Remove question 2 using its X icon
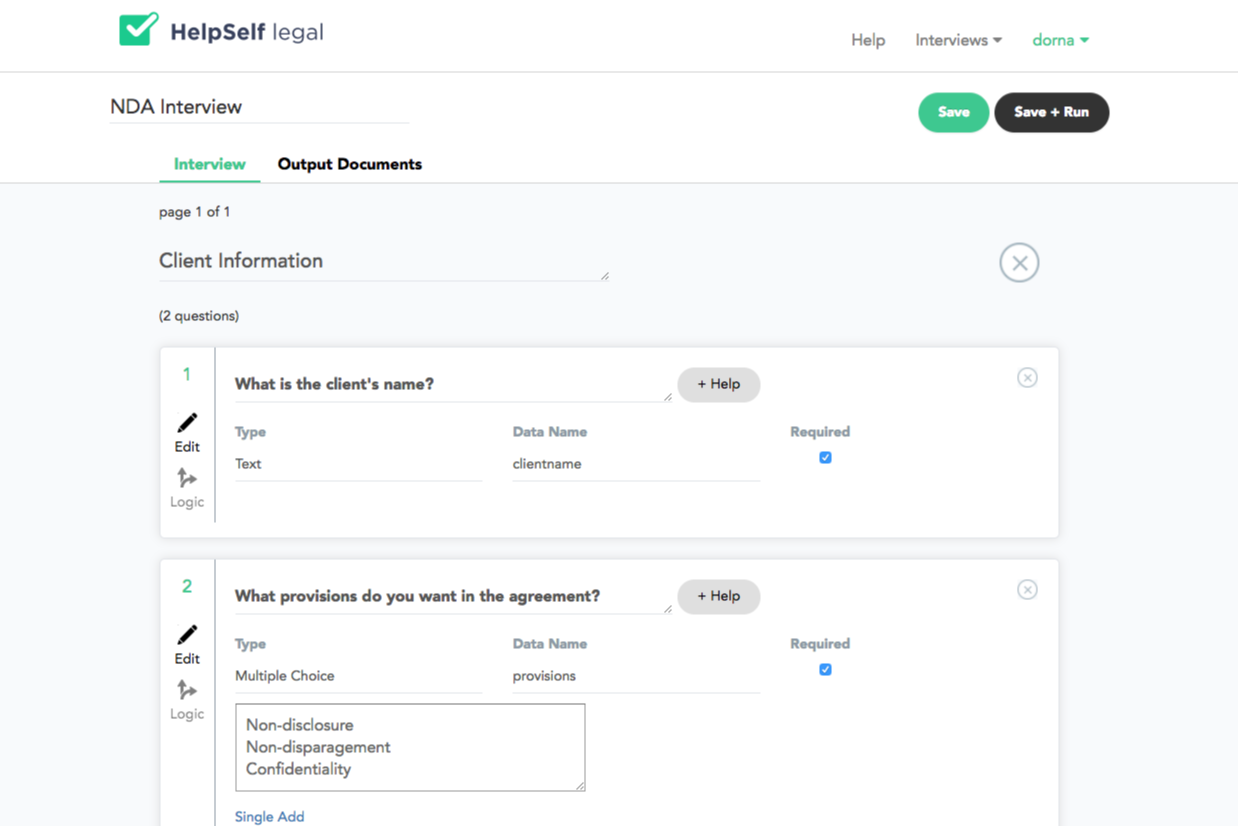The height and width of the screenshot is (826, 1239). point(1027,590)
